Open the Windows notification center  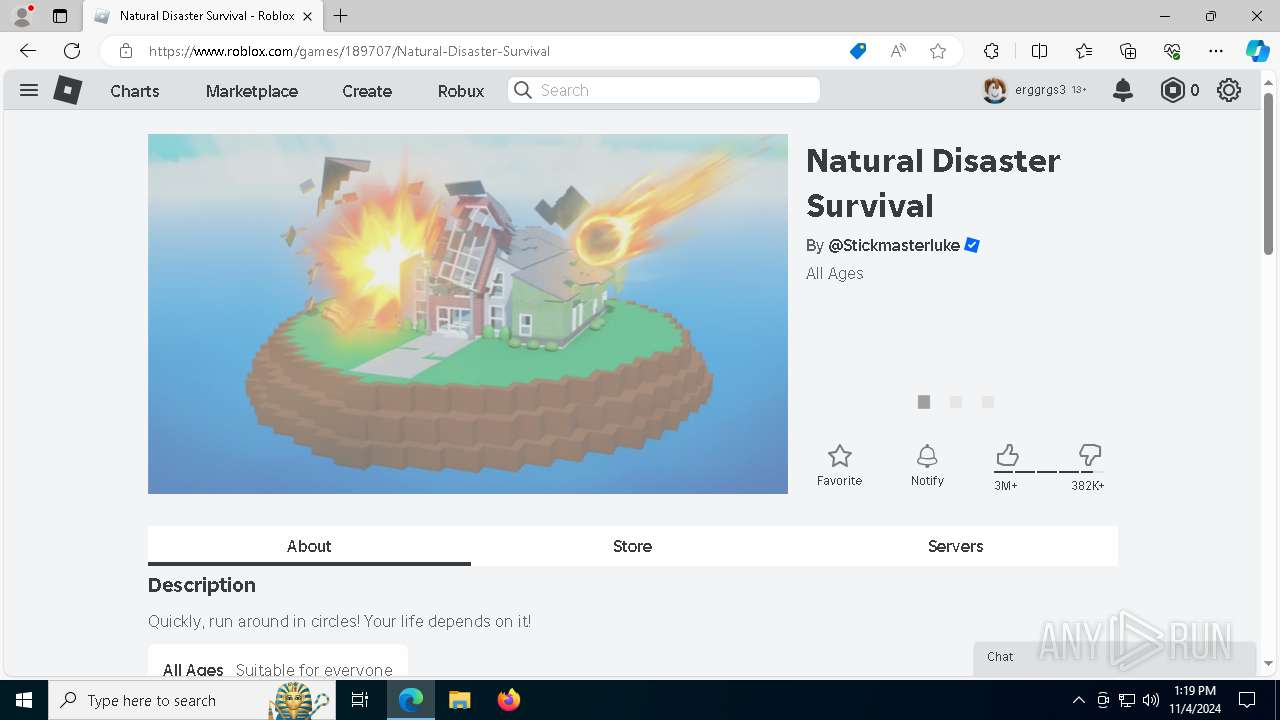[1247, 700]
